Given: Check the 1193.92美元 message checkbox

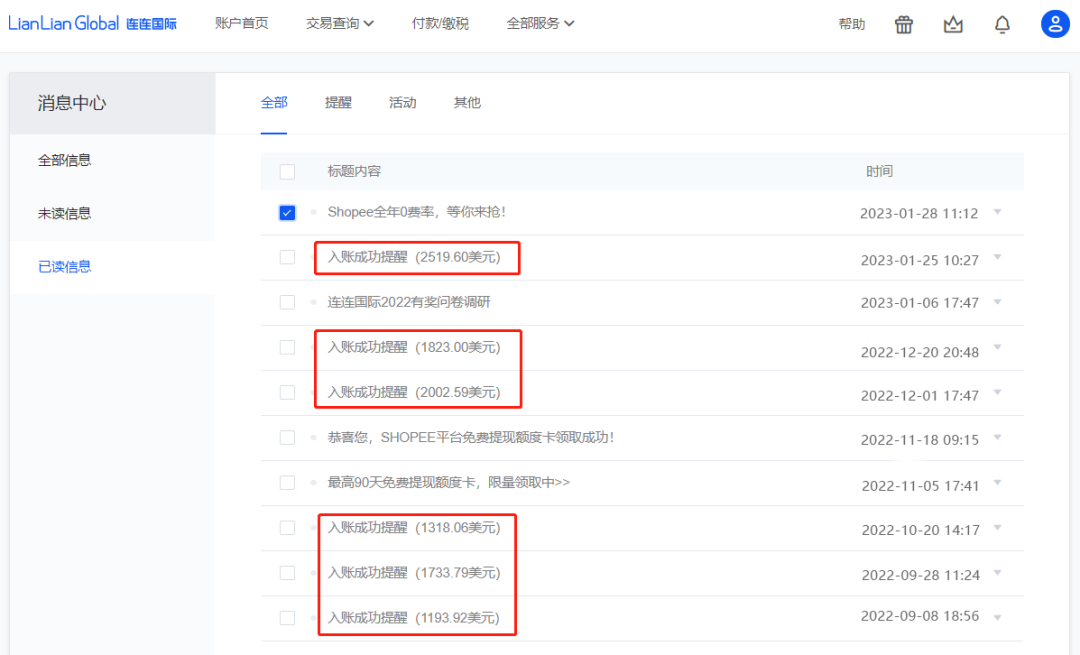Looking at the screenshot, I should (287, 618).
